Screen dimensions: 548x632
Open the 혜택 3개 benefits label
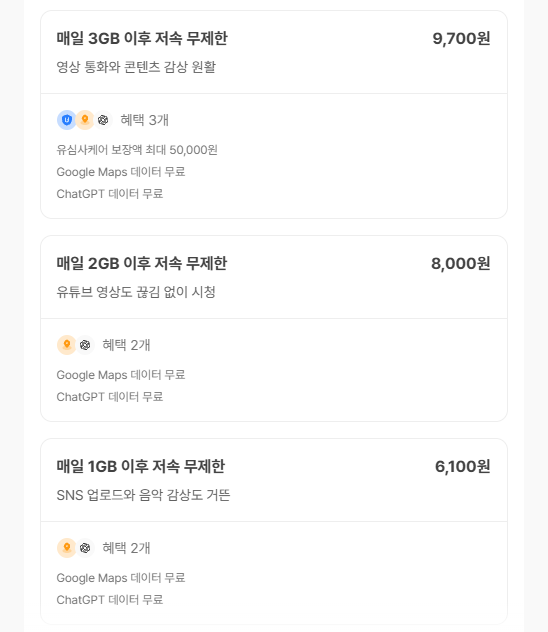click(144, 120)
